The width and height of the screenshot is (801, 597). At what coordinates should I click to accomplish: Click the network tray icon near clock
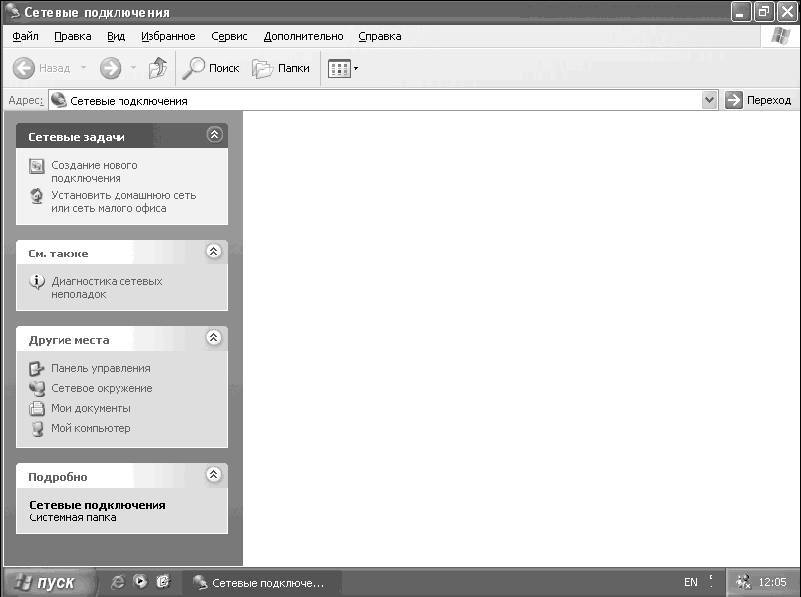point(743,582)
